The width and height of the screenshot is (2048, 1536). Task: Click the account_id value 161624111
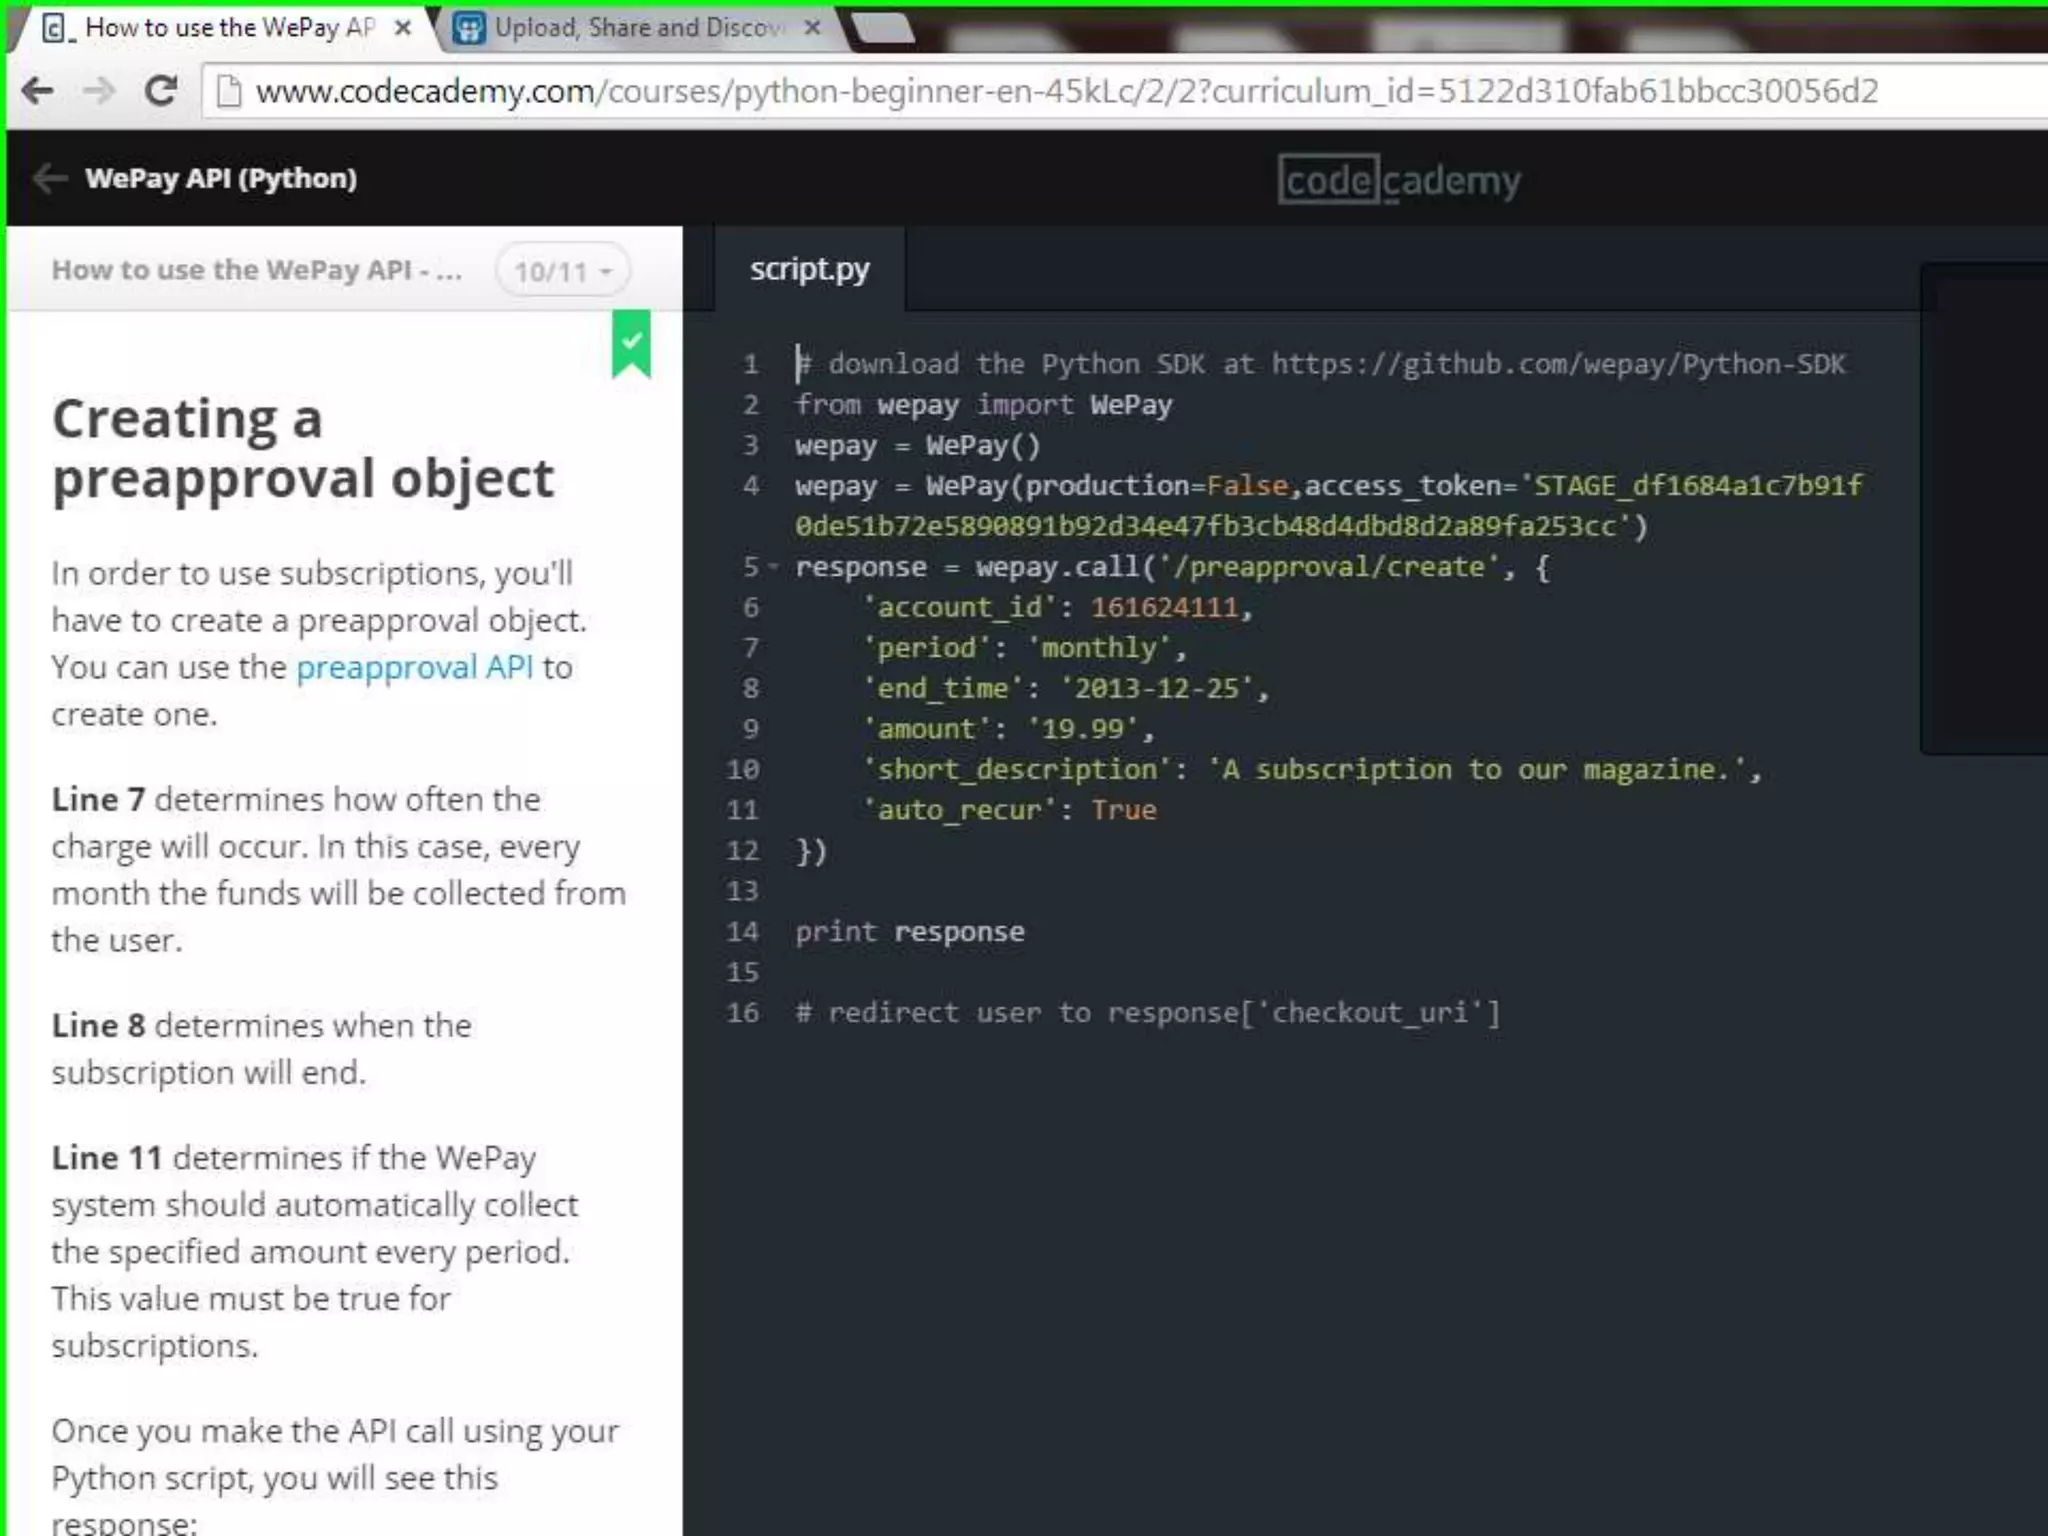tap(1165, 608)
